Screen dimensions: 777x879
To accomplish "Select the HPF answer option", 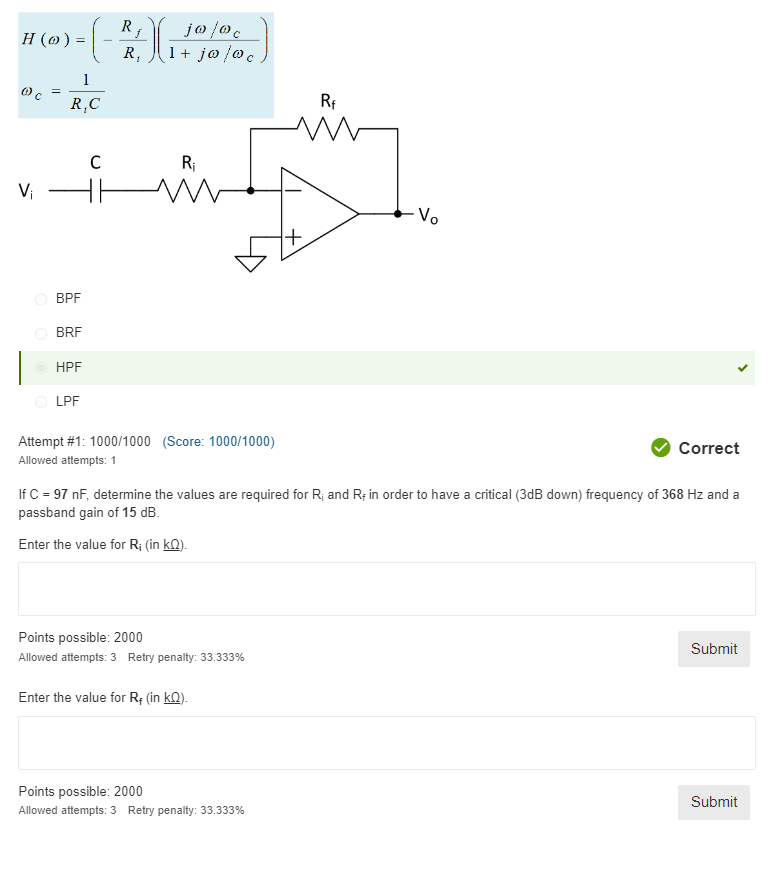I will [x=41, y=367].
